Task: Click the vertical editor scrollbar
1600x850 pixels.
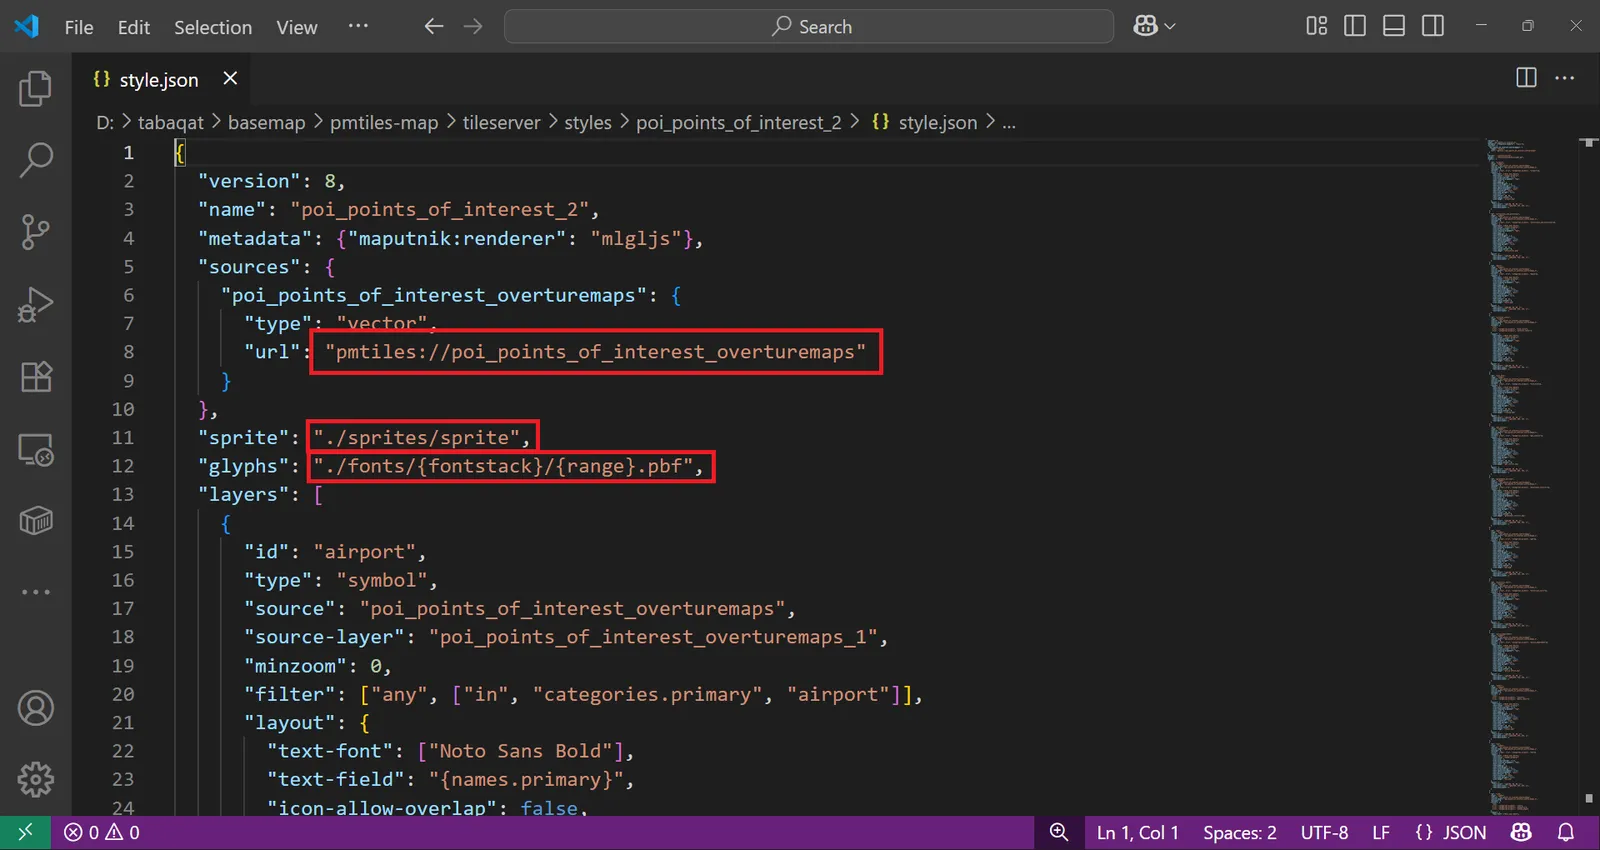Action: pos(1589,476)
